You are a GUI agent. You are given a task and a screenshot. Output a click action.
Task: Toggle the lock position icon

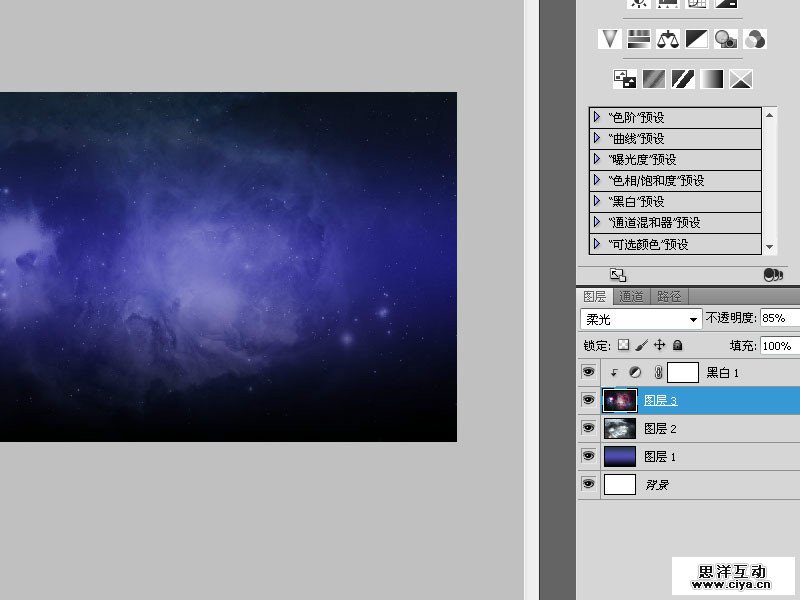660,345
